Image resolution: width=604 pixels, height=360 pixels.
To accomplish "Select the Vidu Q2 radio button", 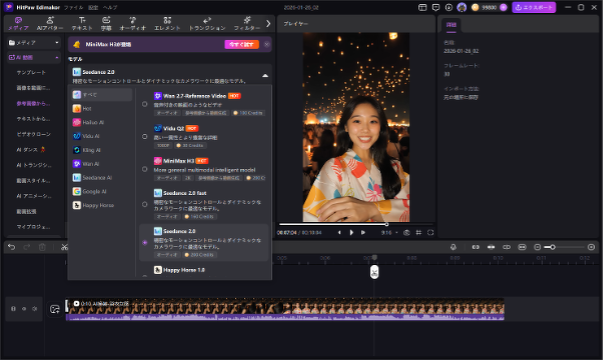I will pyautogui.click(x=145, y=136).
